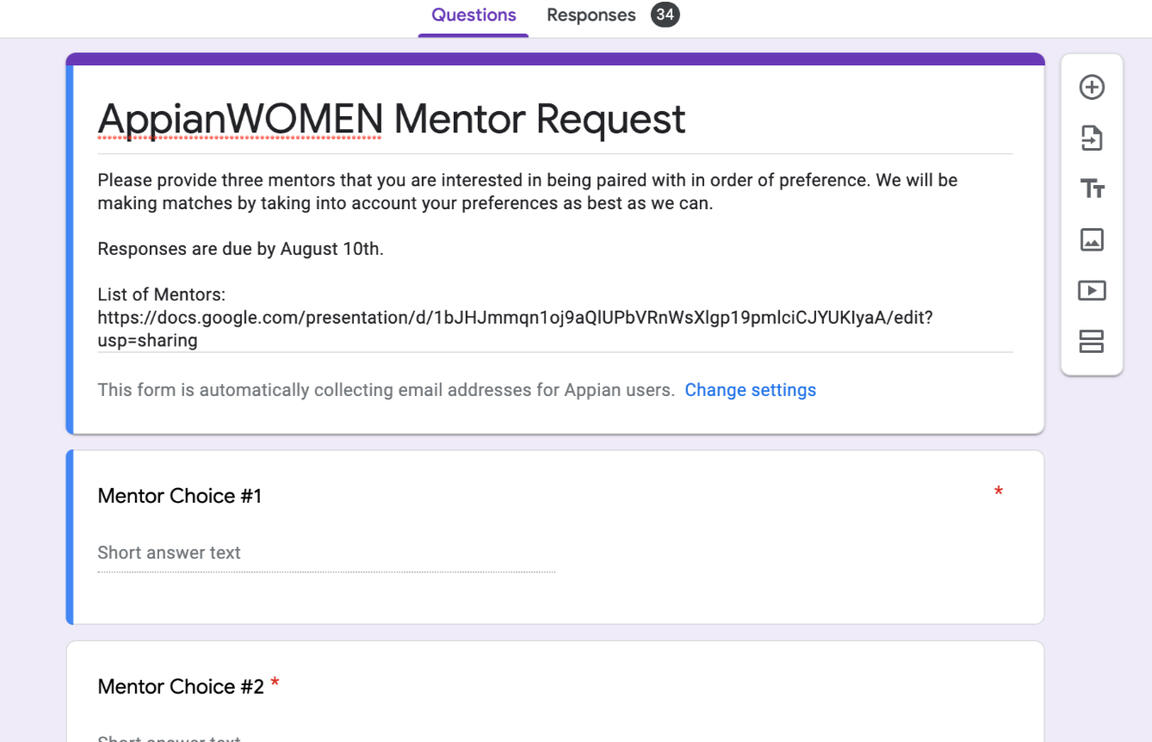The image size is (1152, 742).
Task: Click the 'Responses are due by August 10th' line
Action: pos(240,249)
